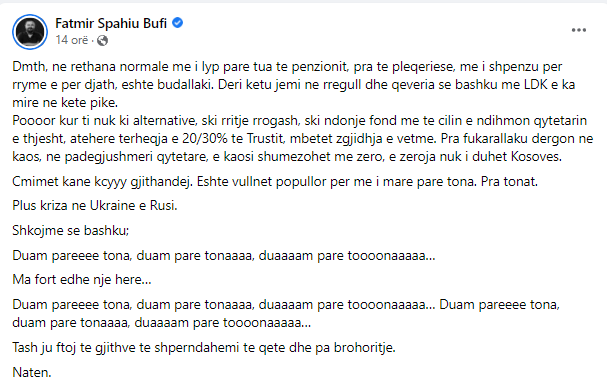Click the paragraph starting 'Dmth, ne rethana normale'
This screenshot has height=378, width=607.
tap(294, 84)
